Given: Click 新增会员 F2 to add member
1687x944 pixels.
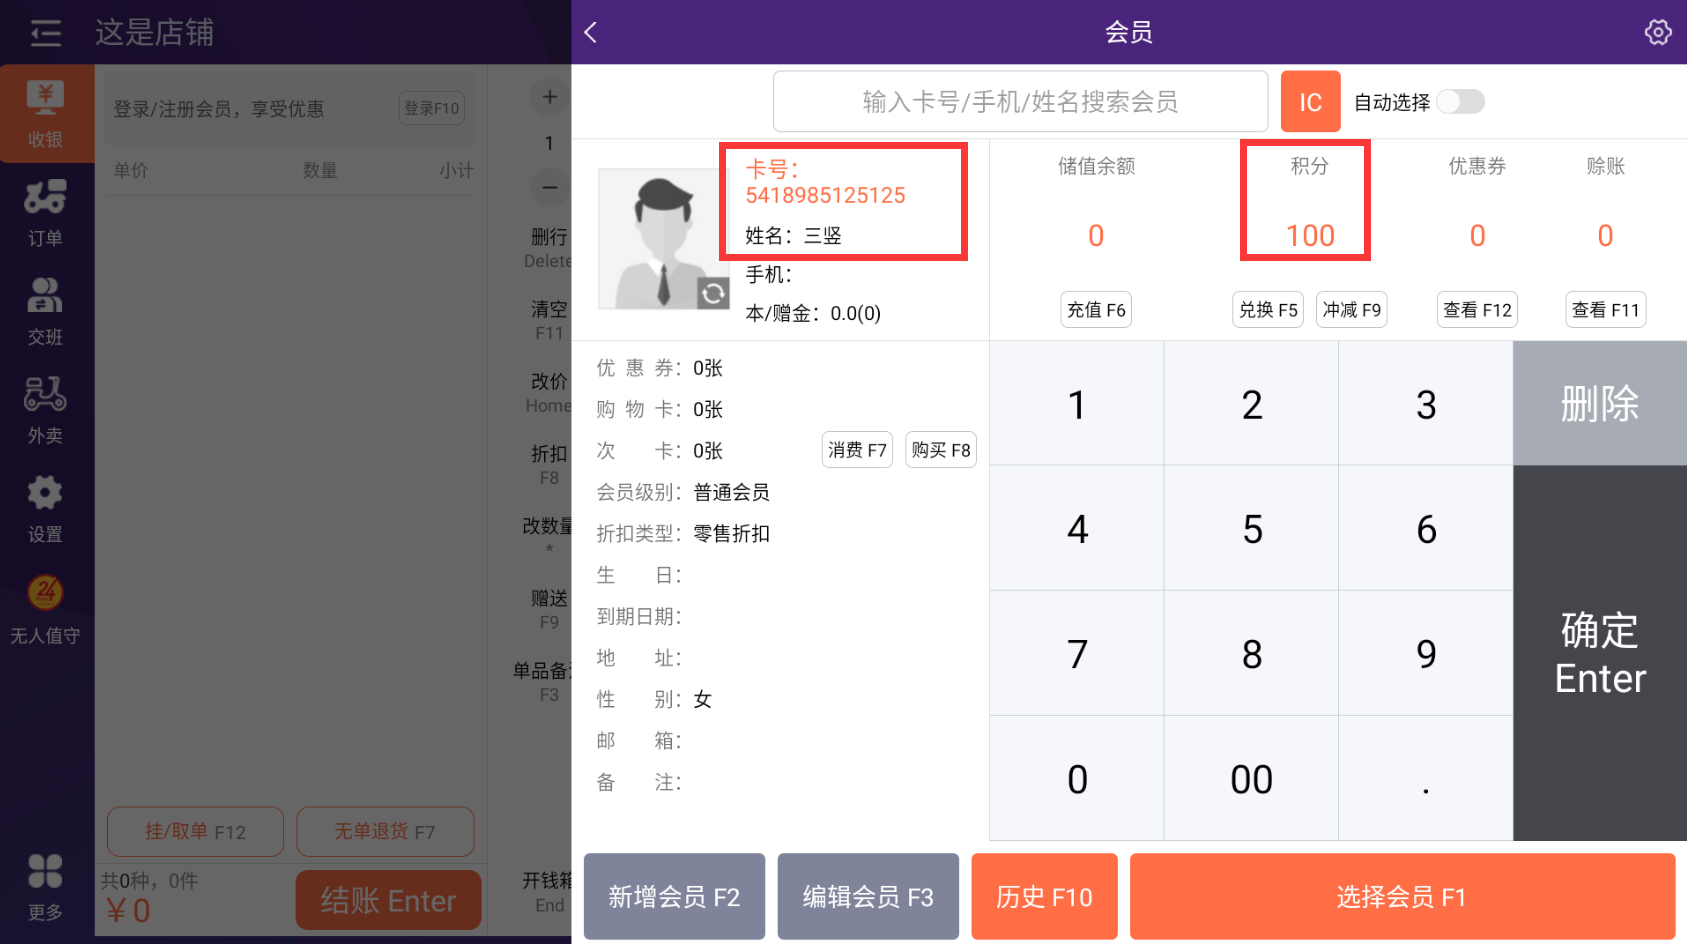Looking at the screenshot, I should point(674,897).
